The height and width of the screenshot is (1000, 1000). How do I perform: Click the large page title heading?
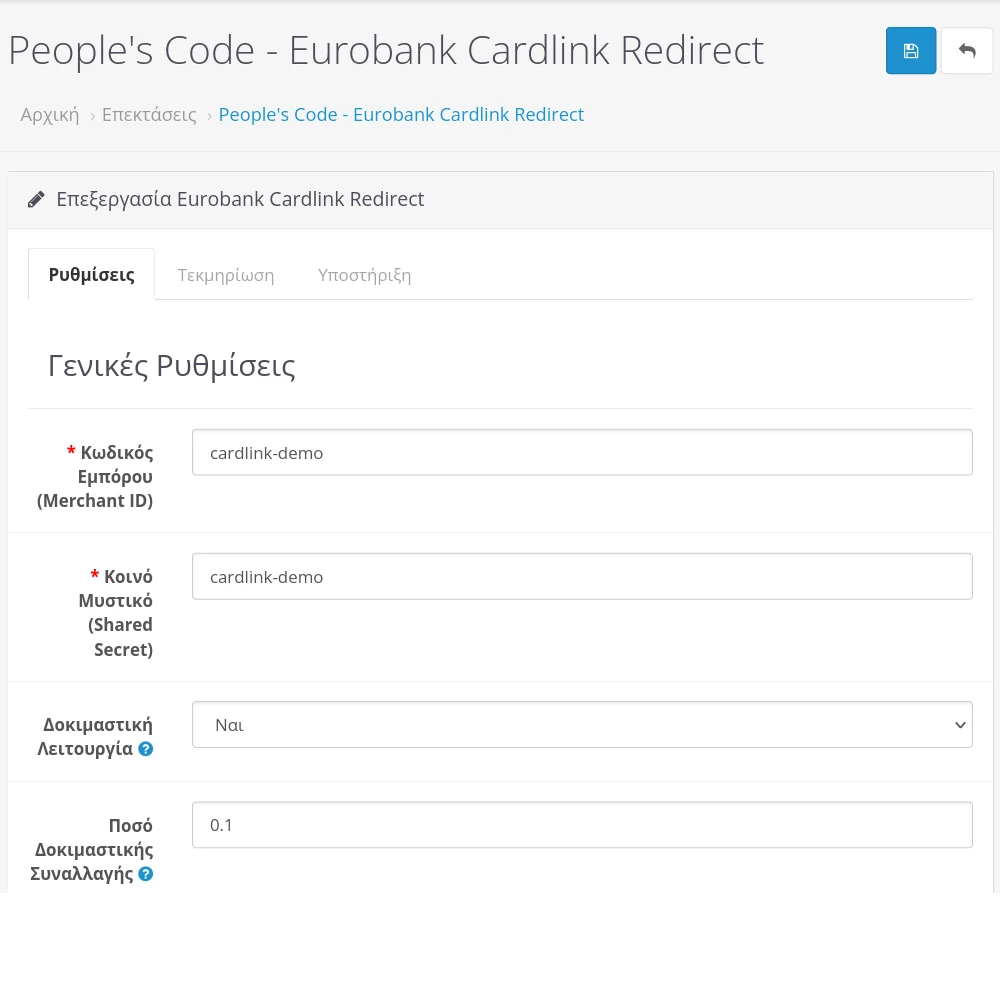(386, 51)
